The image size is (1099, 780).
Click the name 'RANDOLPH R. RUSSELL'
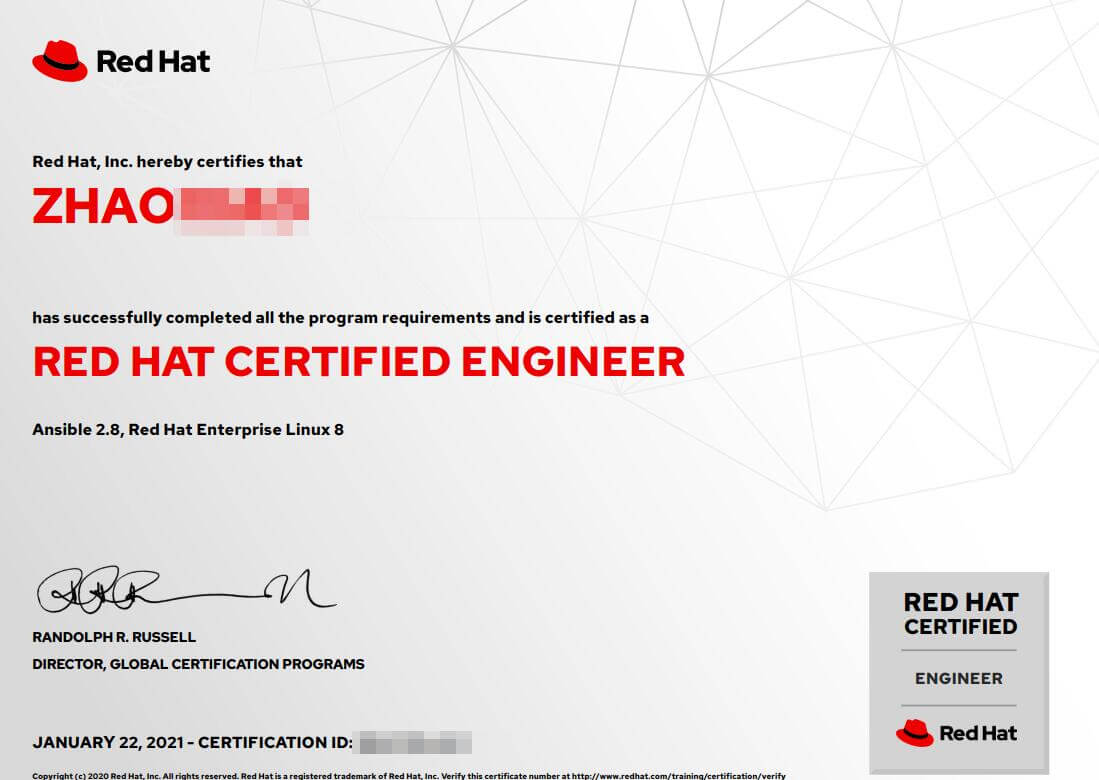tap(114, 637)
